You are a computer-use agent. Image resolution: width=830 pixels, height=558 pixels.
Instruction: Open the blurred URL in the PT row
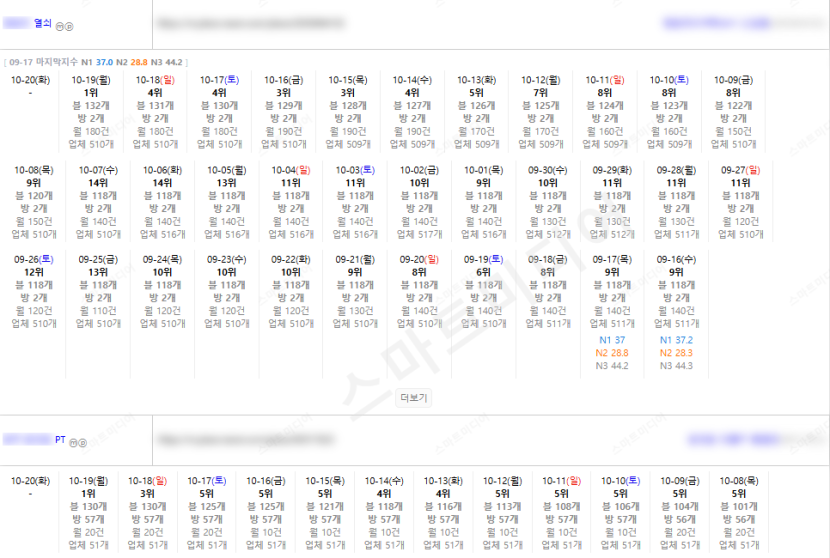[246, 439]
